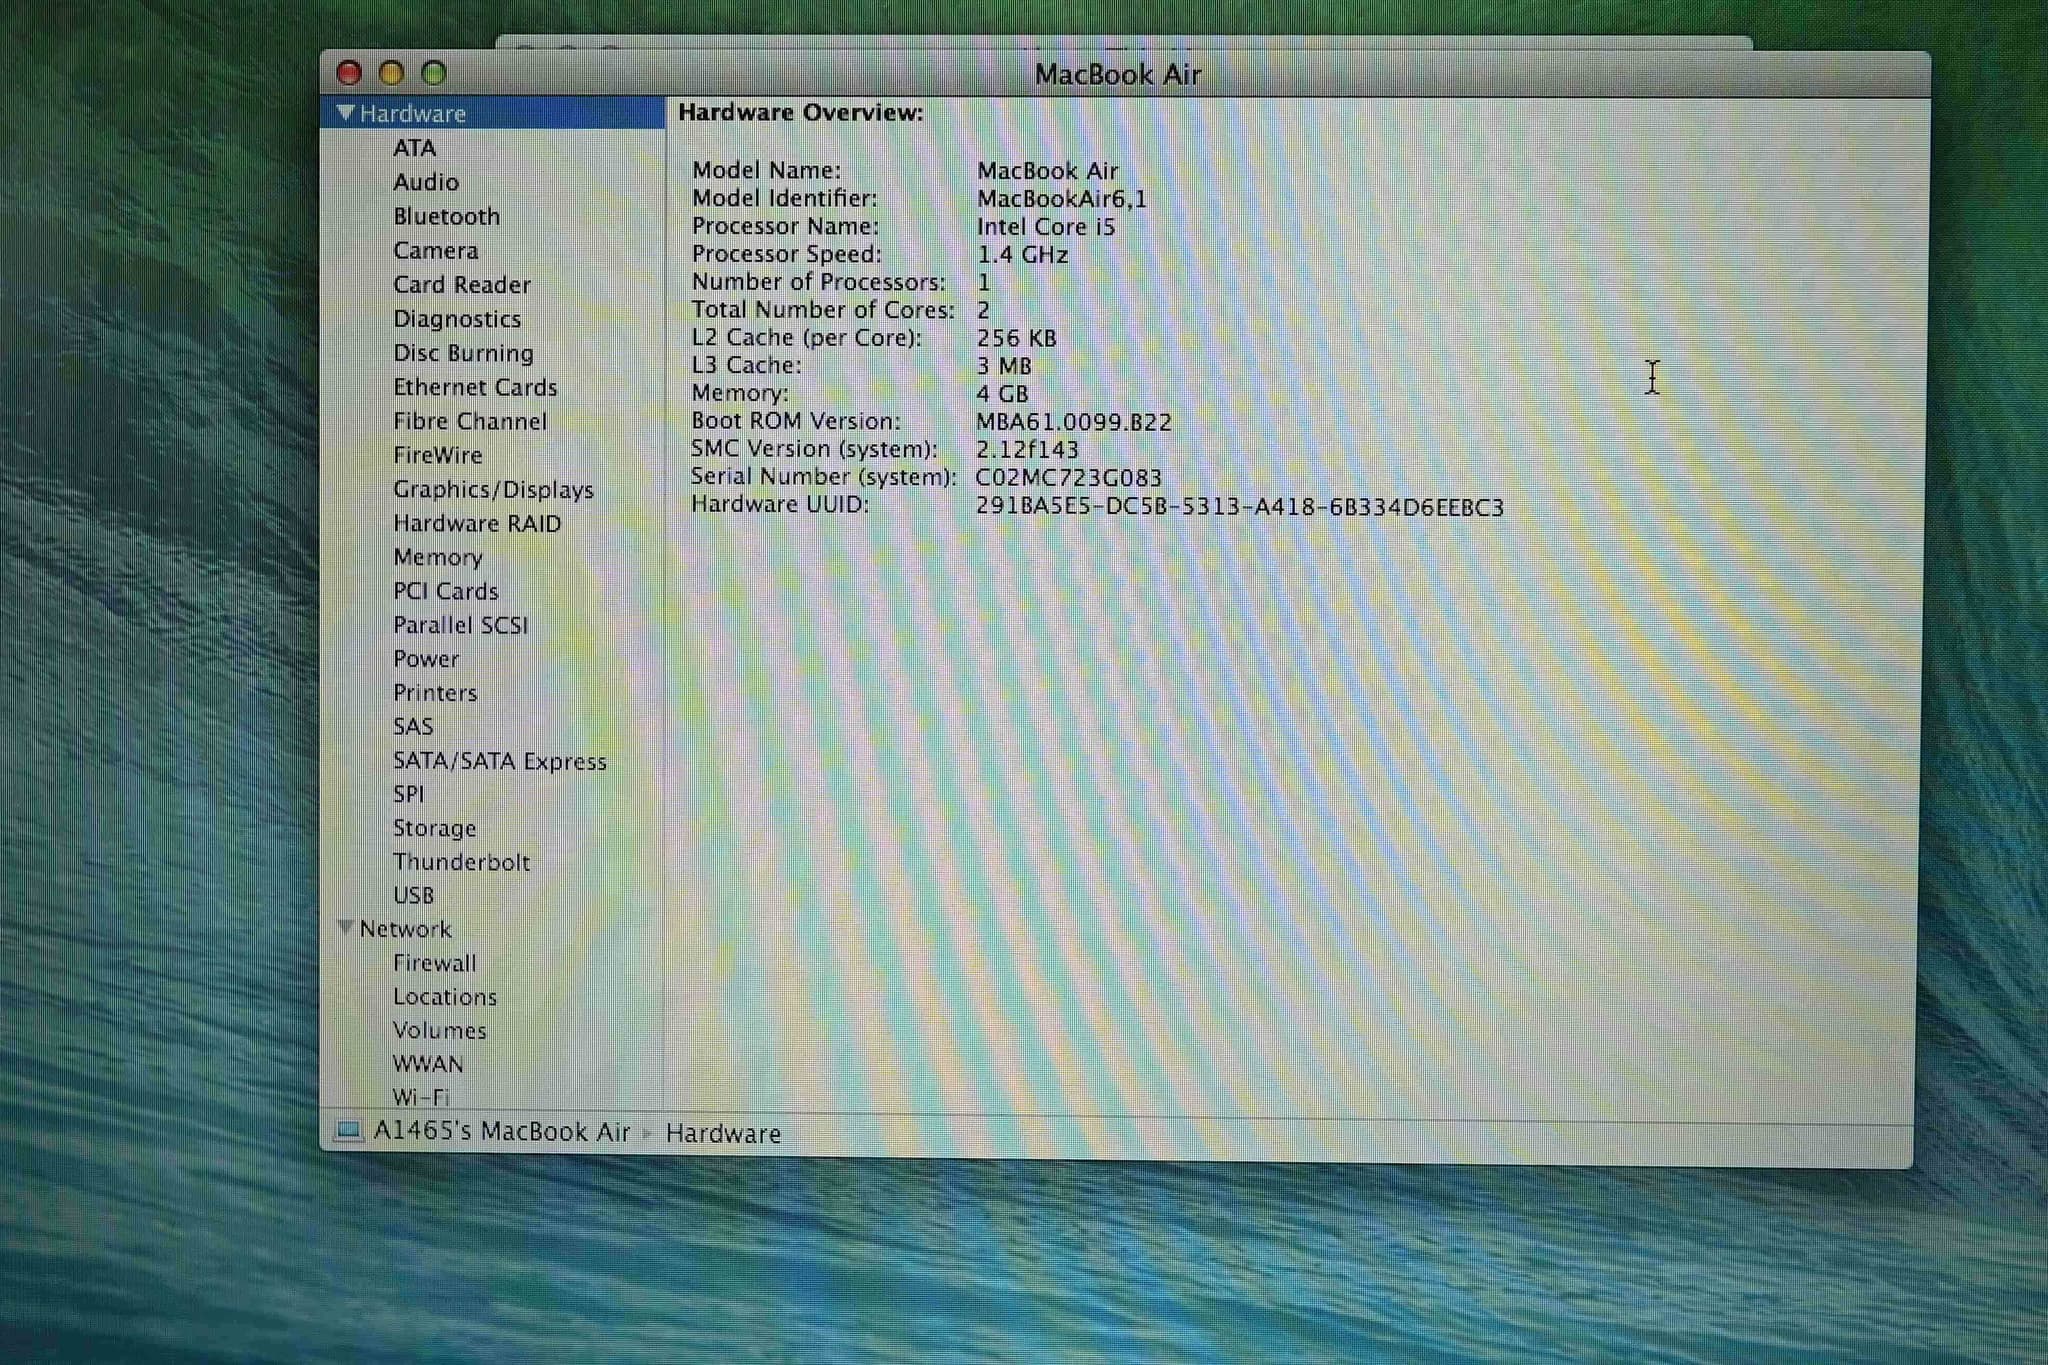Viewport: 2048px width, 1365px height.
Task: Select Printers in the sidebar
Action: point(435,692)
